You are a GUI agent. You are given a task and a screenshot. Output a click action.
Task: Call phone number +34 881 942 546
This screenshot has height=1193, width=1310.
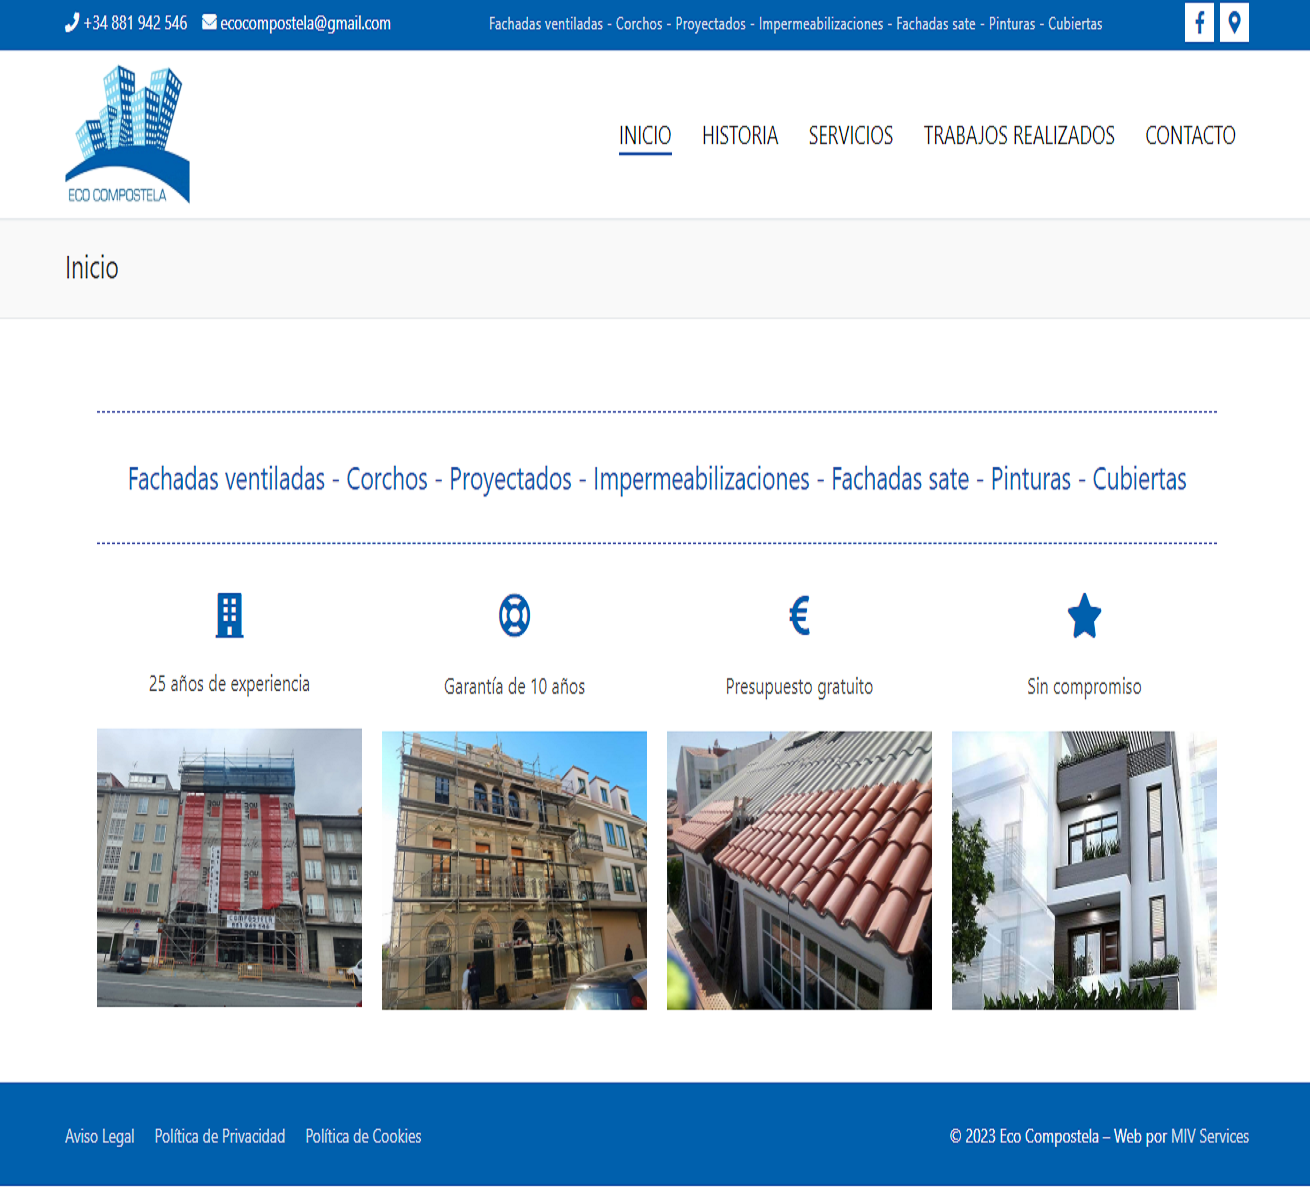click(135, 23)
